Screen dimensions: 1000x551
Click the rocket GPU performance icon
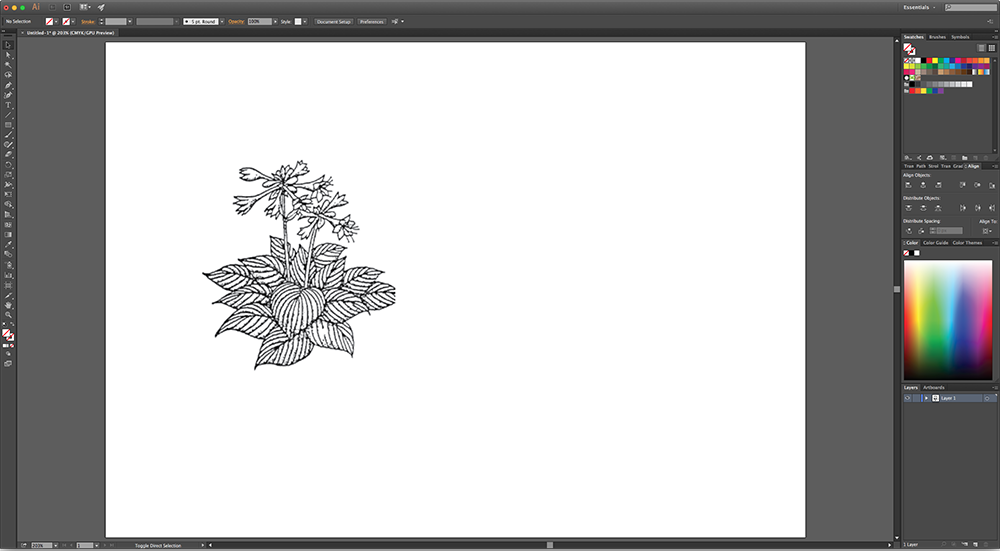click(101, 6)
